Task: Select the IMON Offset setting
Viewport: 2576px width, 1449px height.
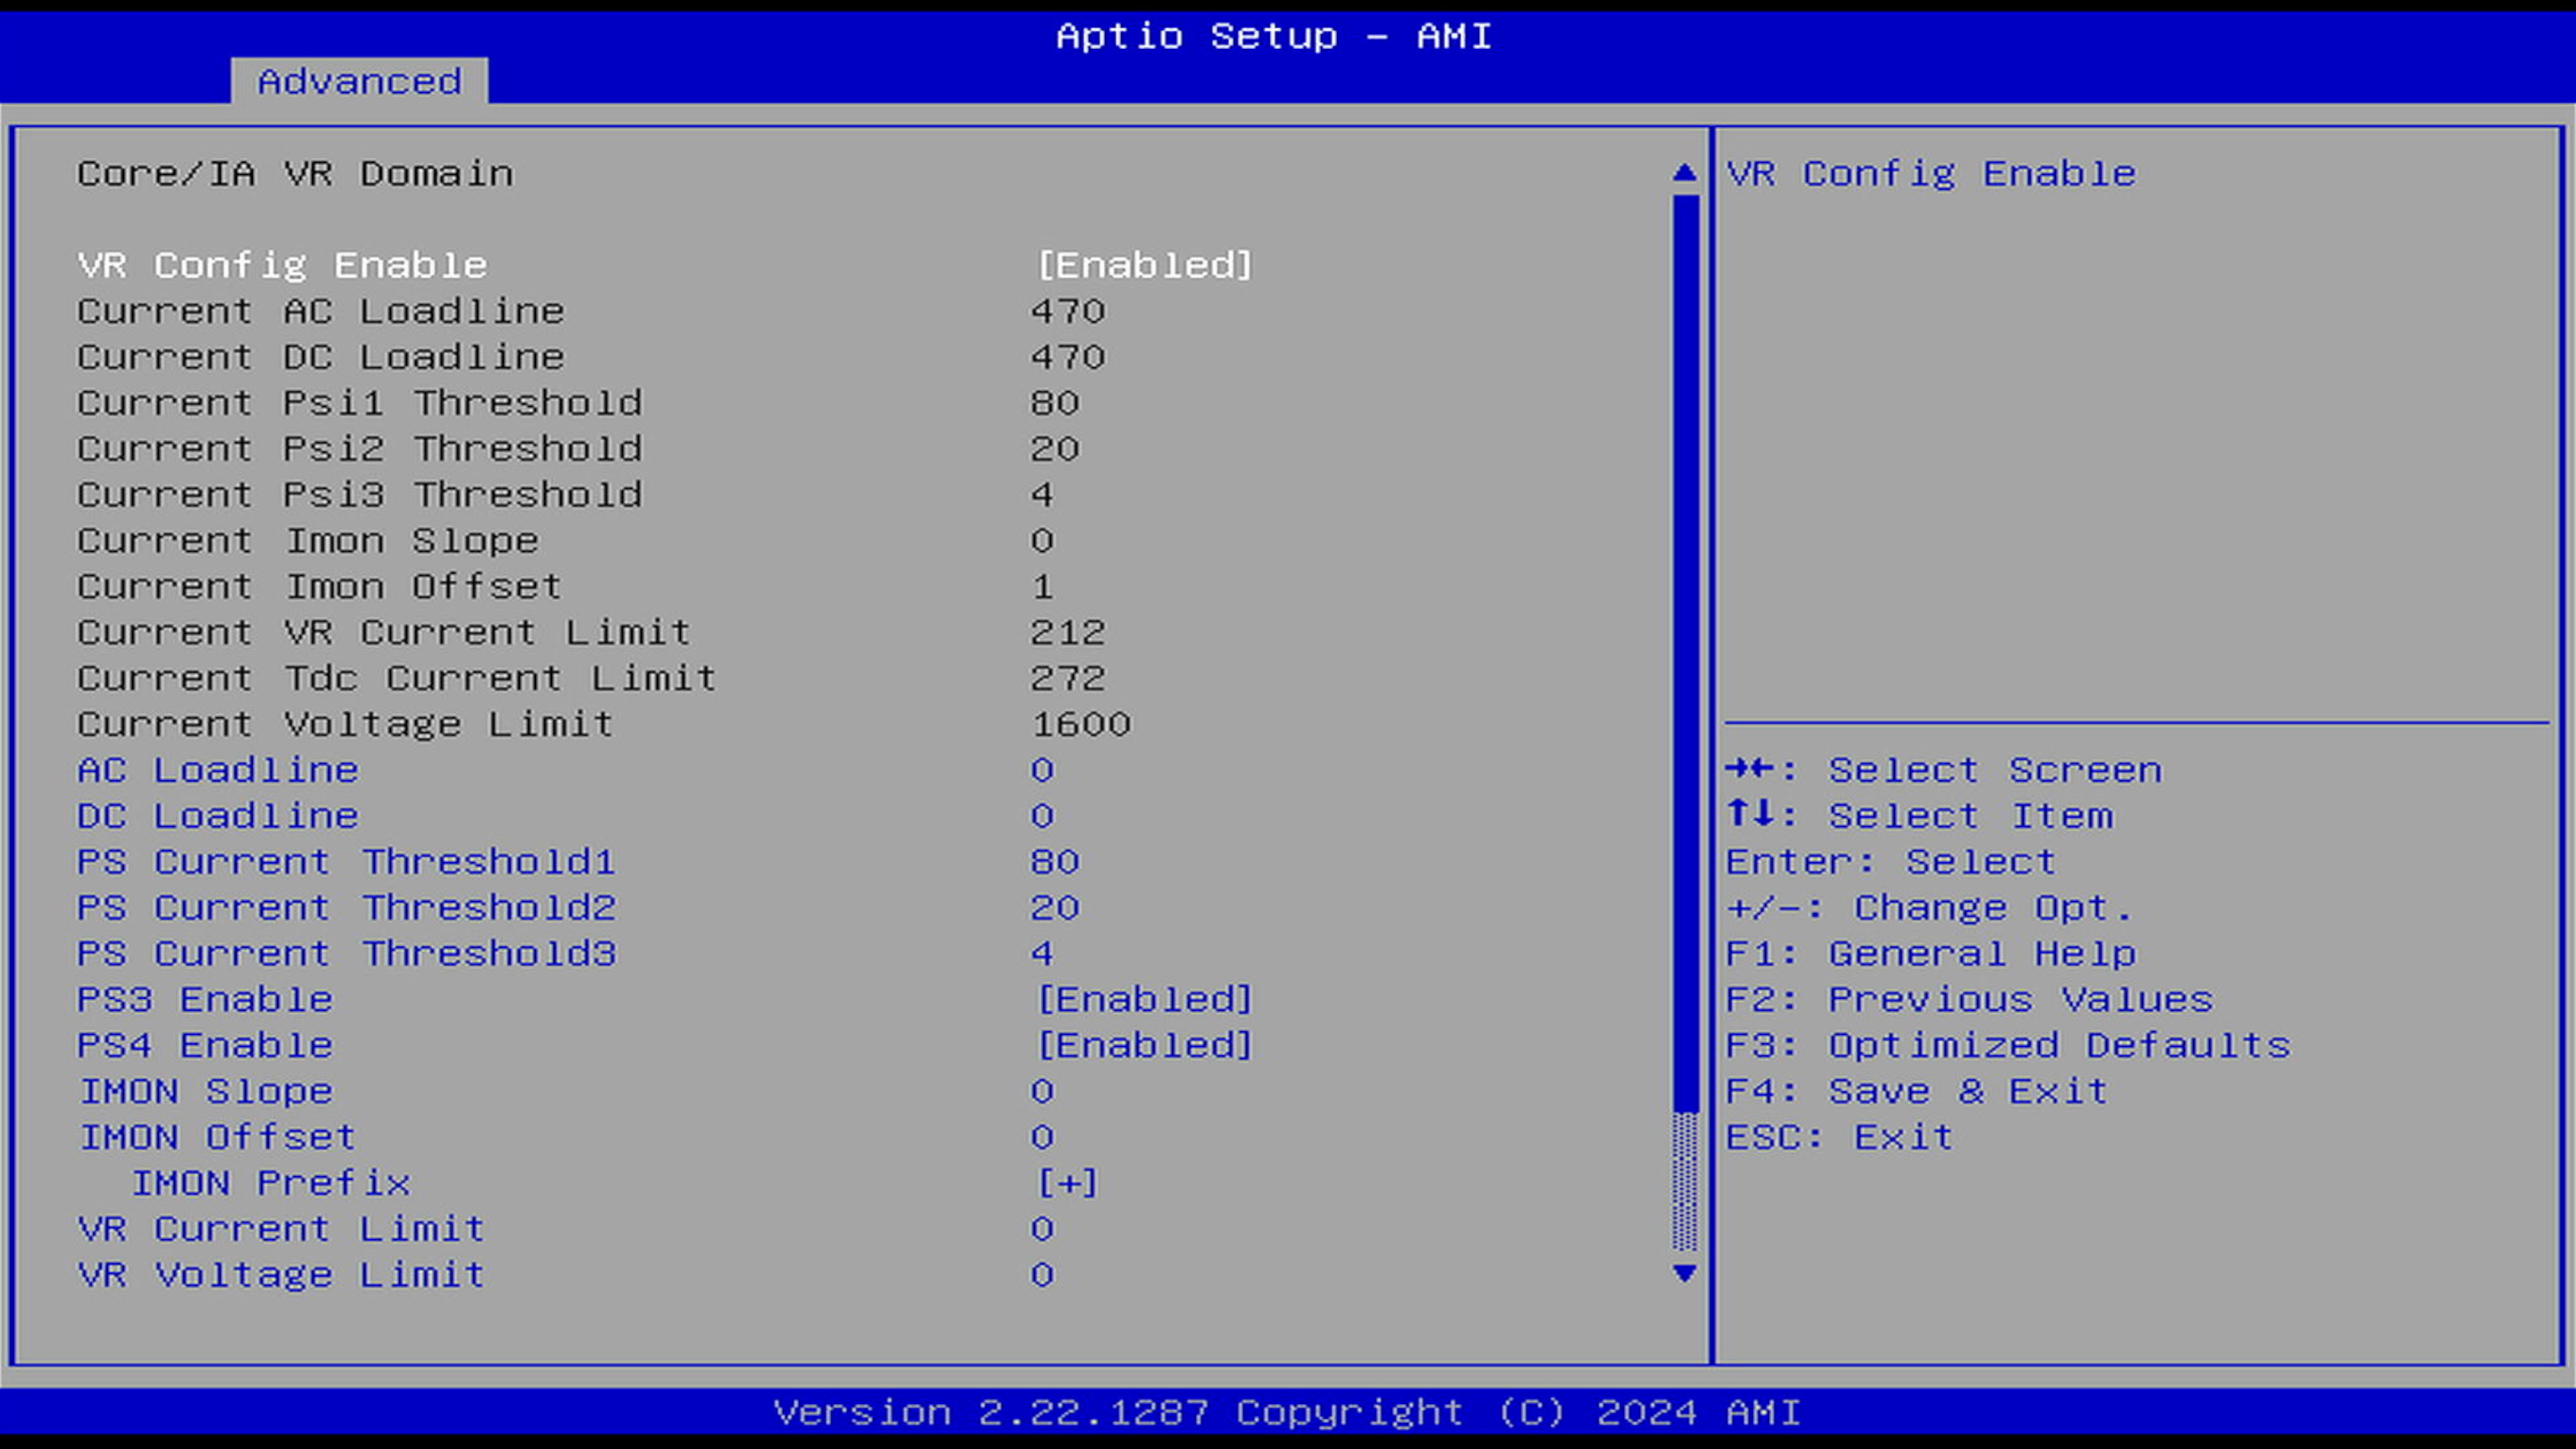Action: pyautogui.click(x=218, y=1137)
